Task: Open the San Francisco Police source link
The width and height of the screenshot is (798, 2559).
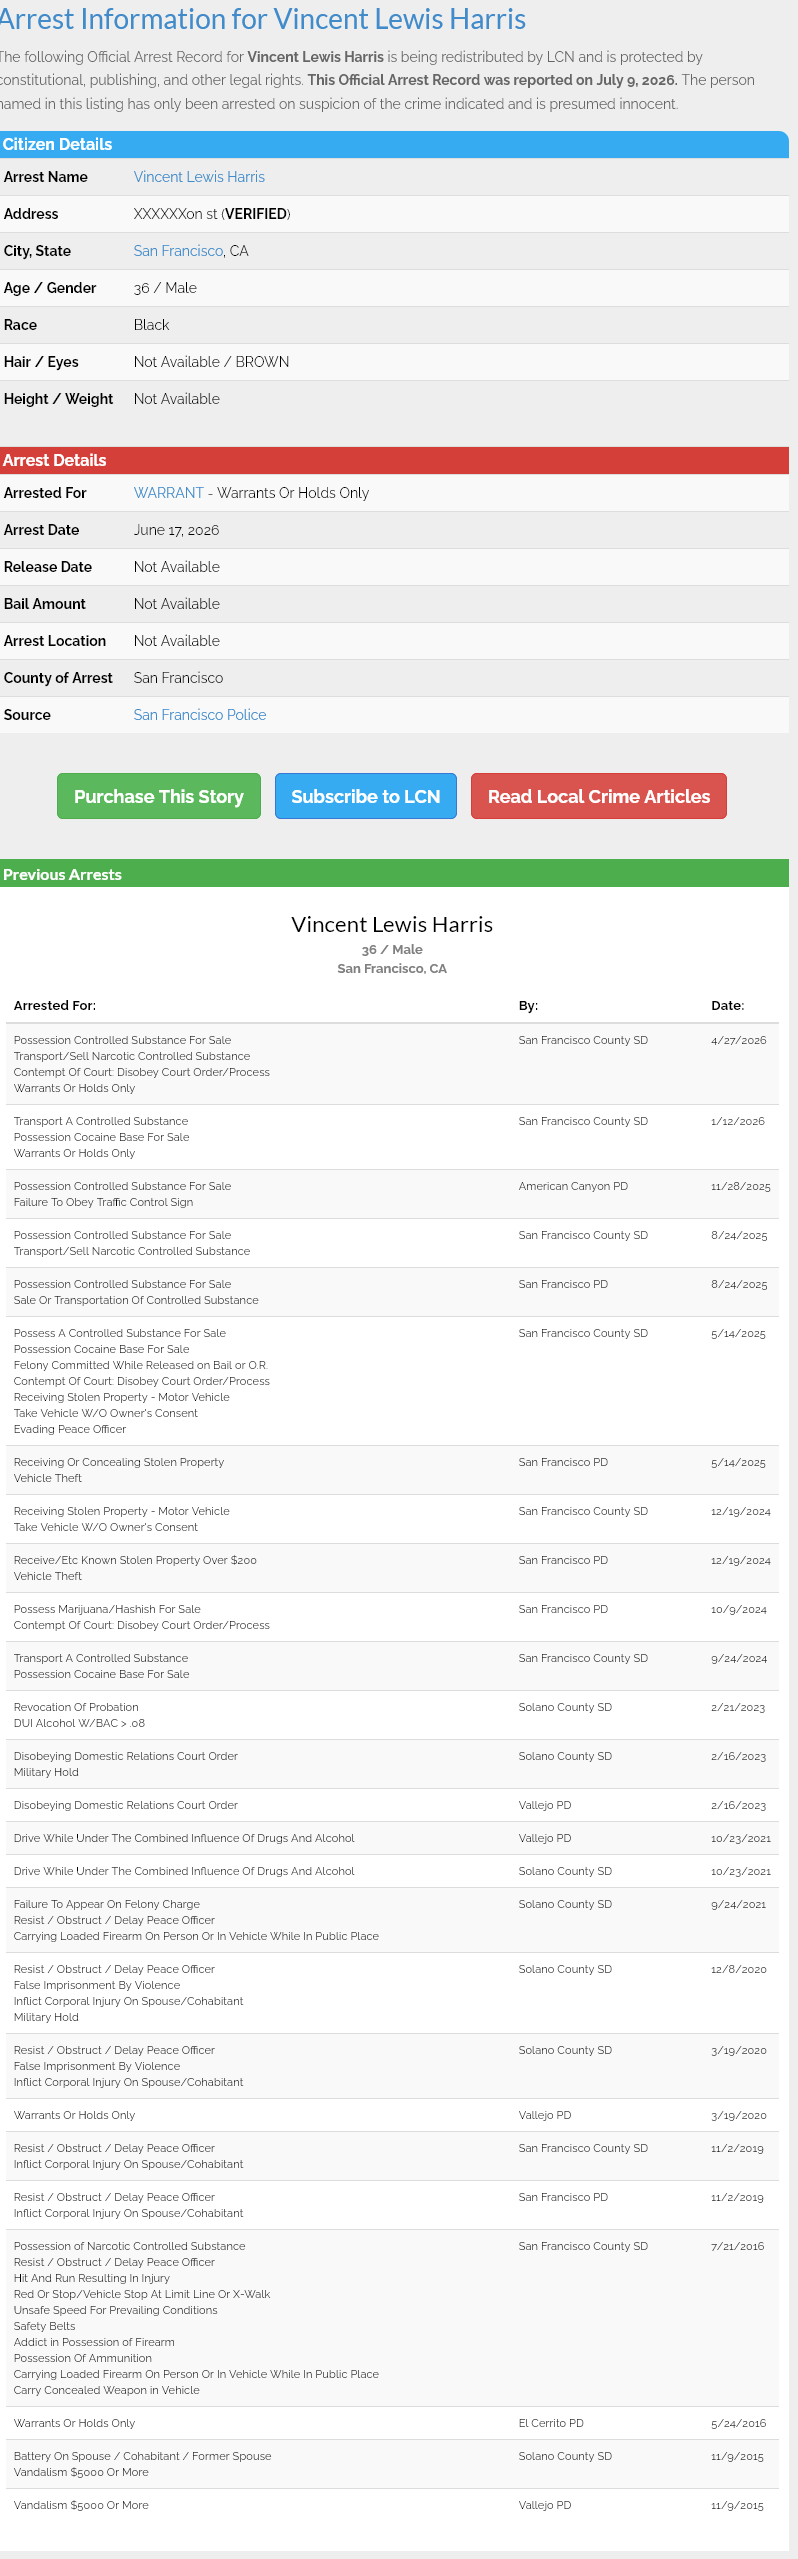Action: (x=200, y=715)
